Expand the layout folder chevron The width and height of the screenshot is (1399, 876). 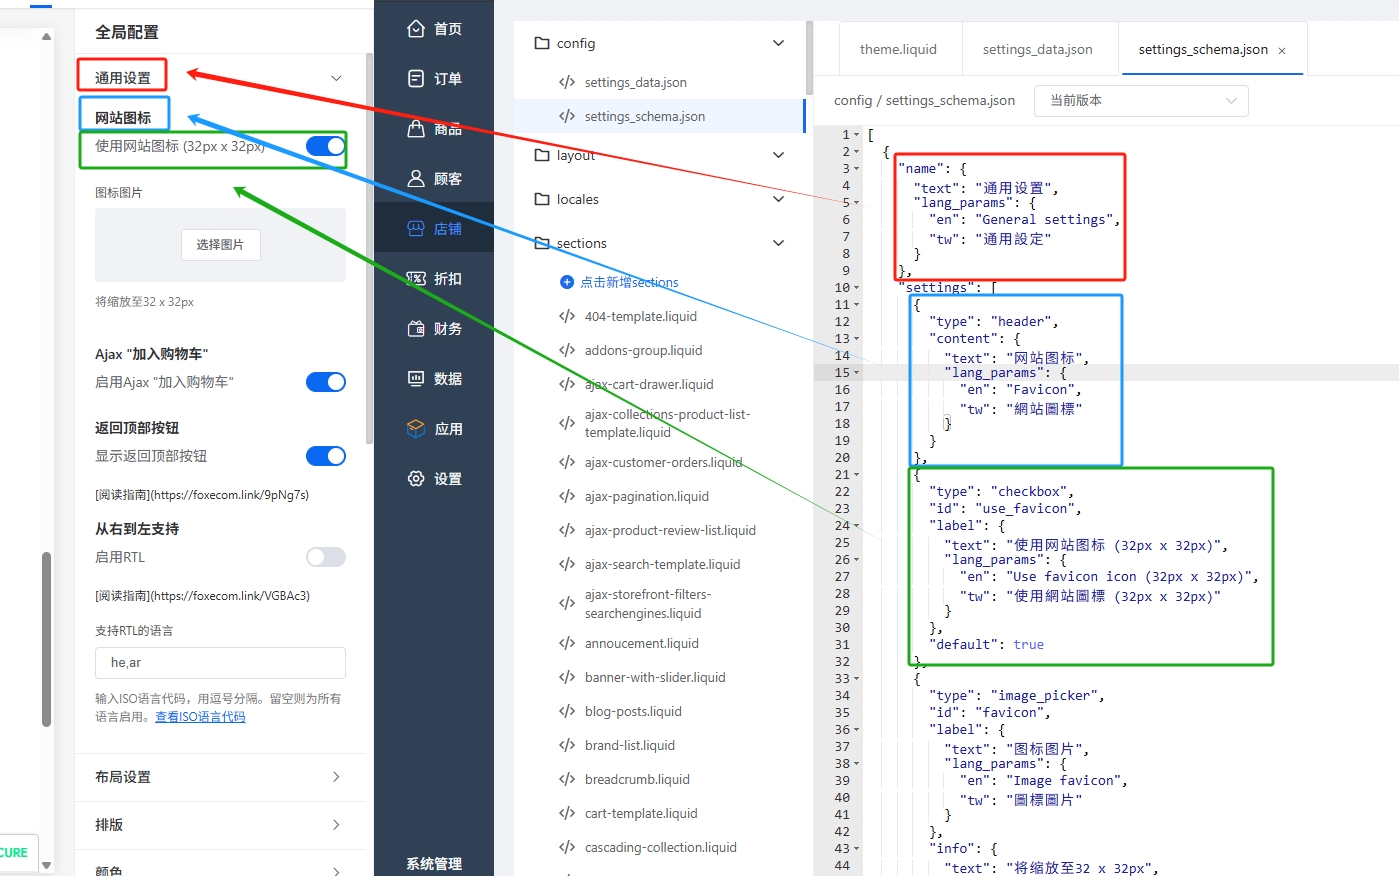[x=778, y=155]
